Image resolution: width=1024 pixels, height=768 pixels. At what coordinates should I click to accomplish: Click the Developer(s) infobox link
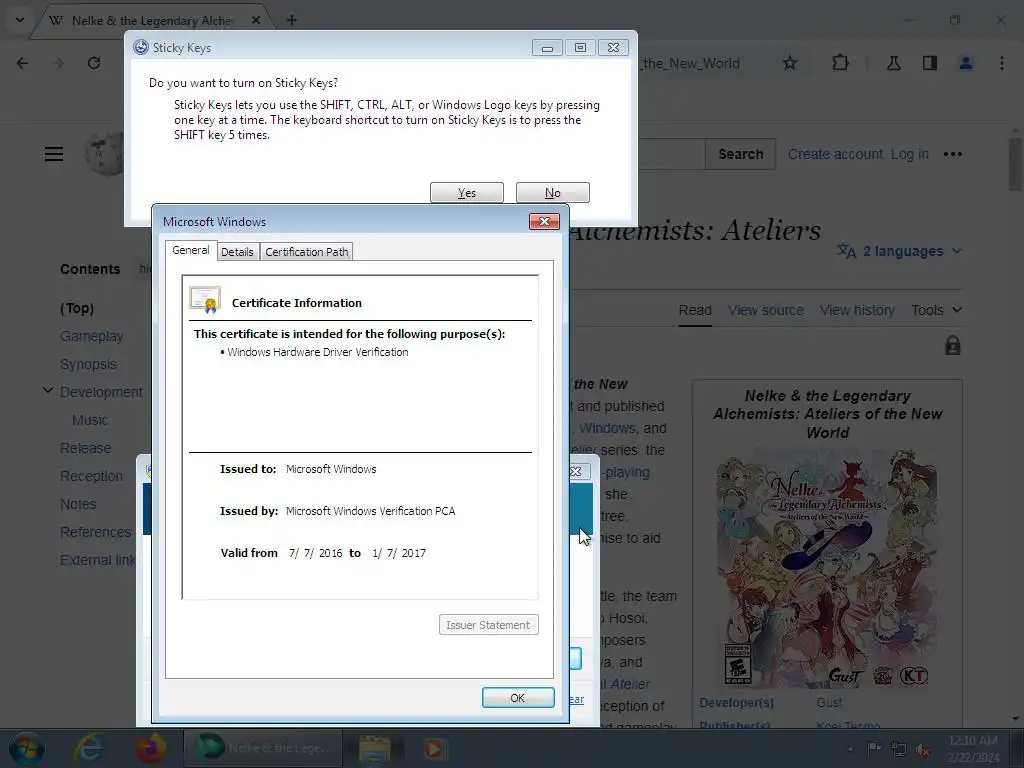pos(737,703)
